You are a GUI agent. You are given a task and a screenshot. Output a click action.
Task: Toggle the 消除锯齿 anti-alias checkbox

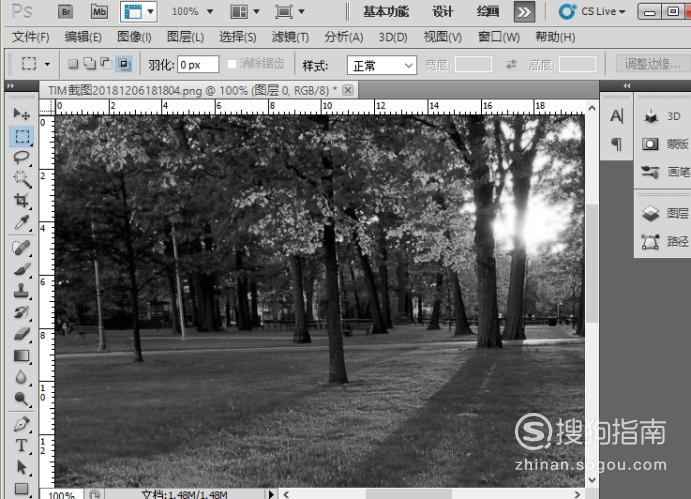point(232,64)
